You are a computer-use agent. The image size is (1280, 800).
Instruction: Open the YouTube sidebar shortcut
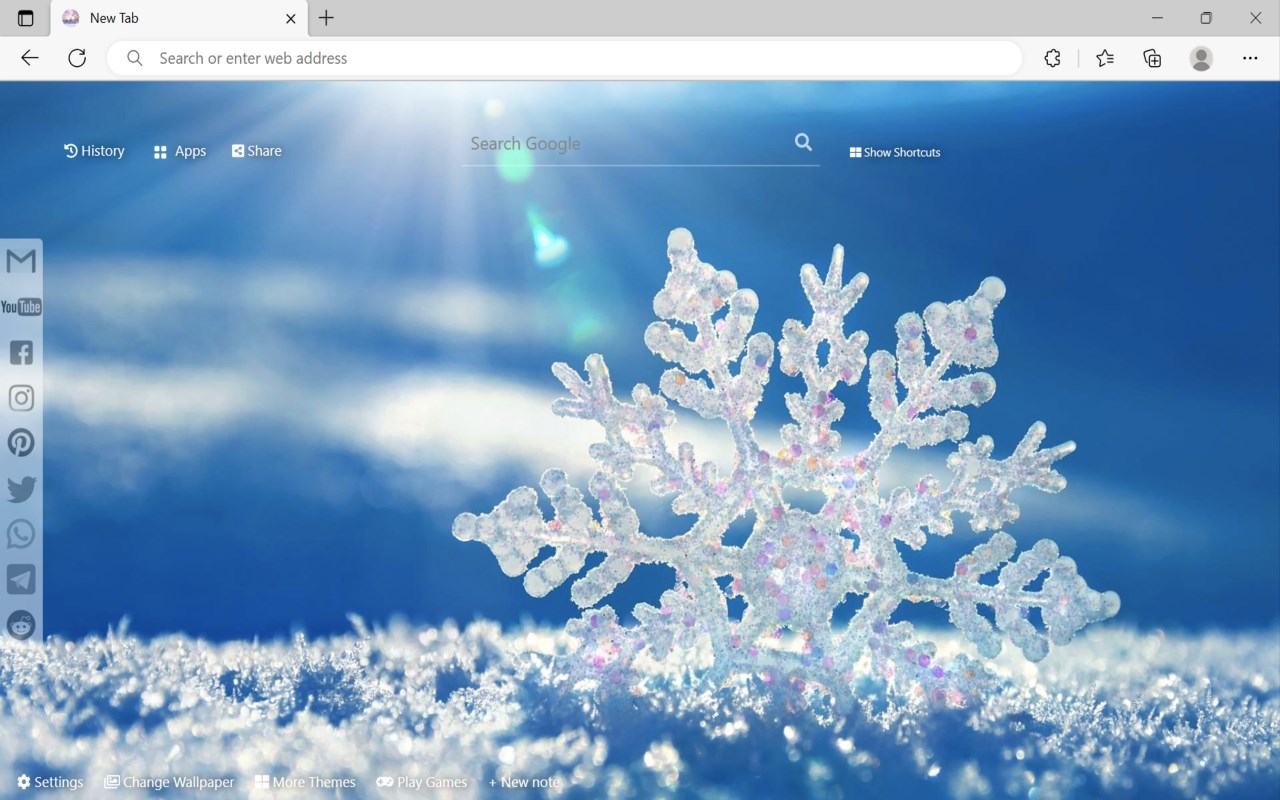point(21,307)
